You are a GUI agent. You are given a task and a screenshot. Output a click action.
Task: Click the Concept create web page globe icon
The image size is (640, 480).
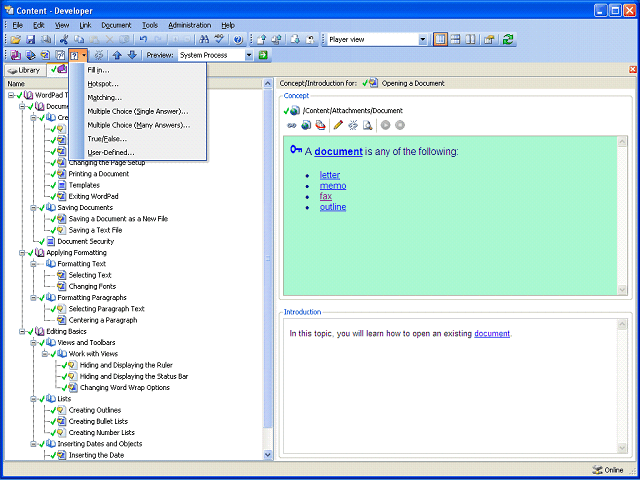pos(306,125)
